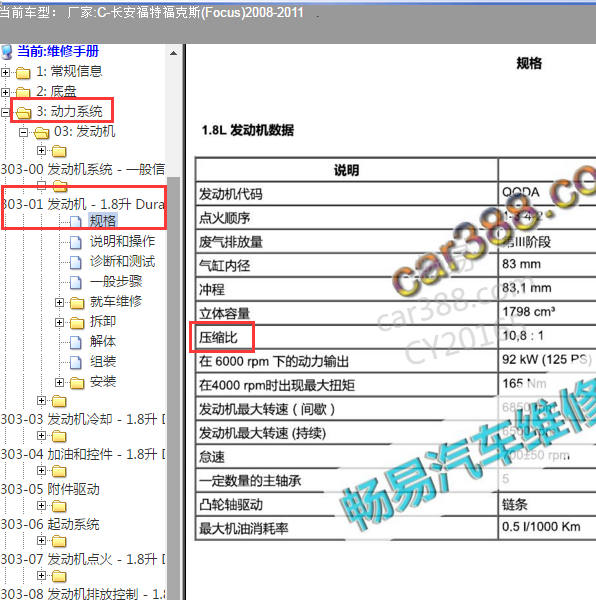Image resolution: width=596 pixels, height=600 pixels.
Task: Click the 1: 常规信息 folder icon
Action: click(23, 72)
